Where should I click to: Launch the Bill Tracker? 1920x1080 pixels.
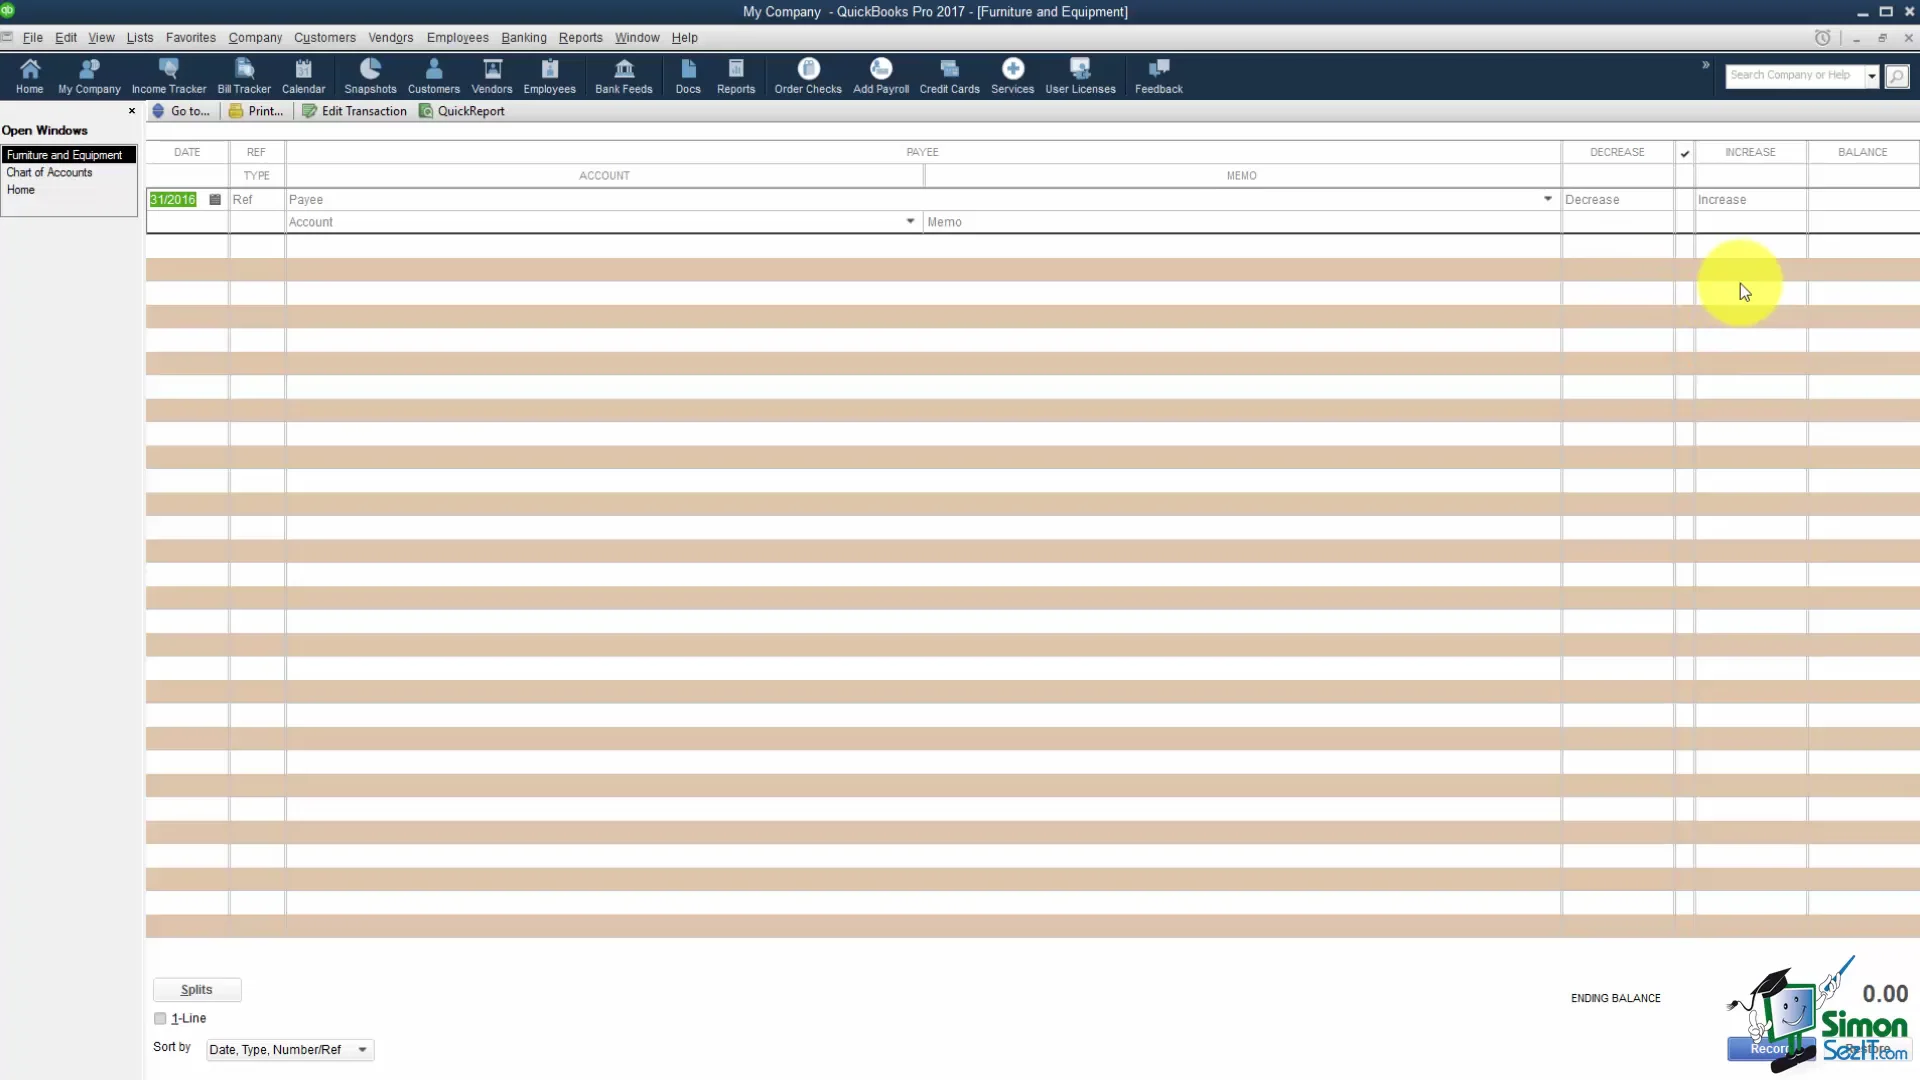click(x=244, y=75)
